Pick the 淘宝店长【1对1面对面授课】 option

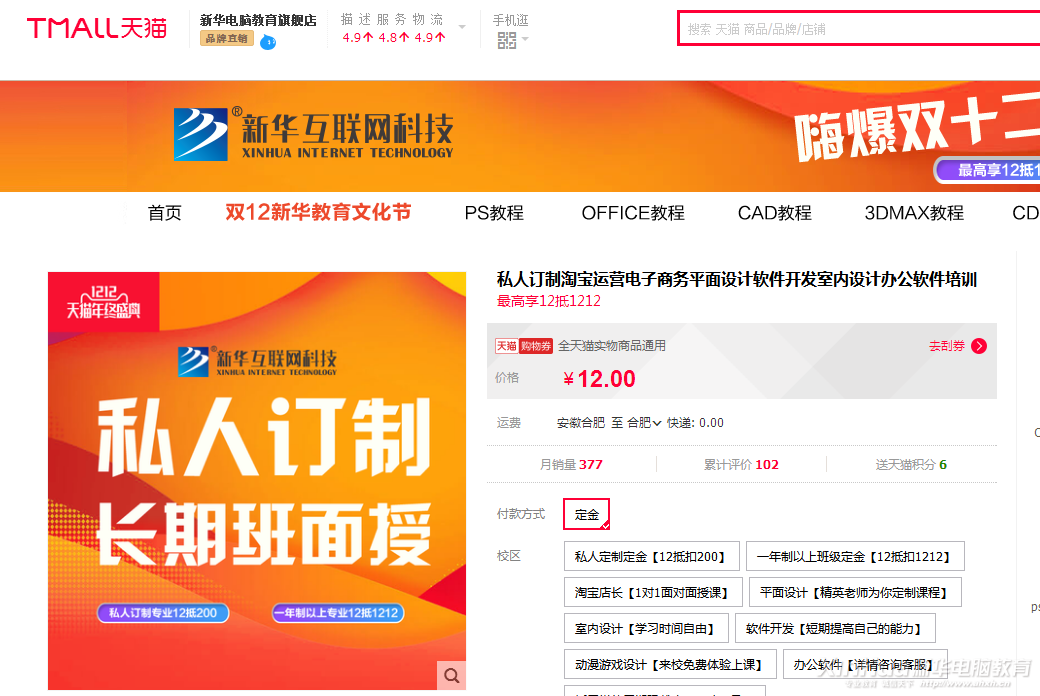point(652,592)
